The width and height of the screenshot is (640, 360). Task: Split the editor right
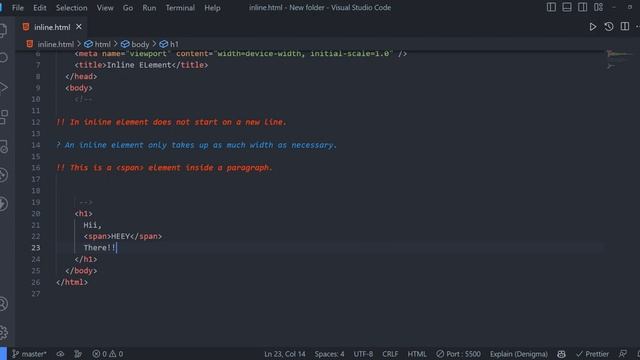pos(624,27)
